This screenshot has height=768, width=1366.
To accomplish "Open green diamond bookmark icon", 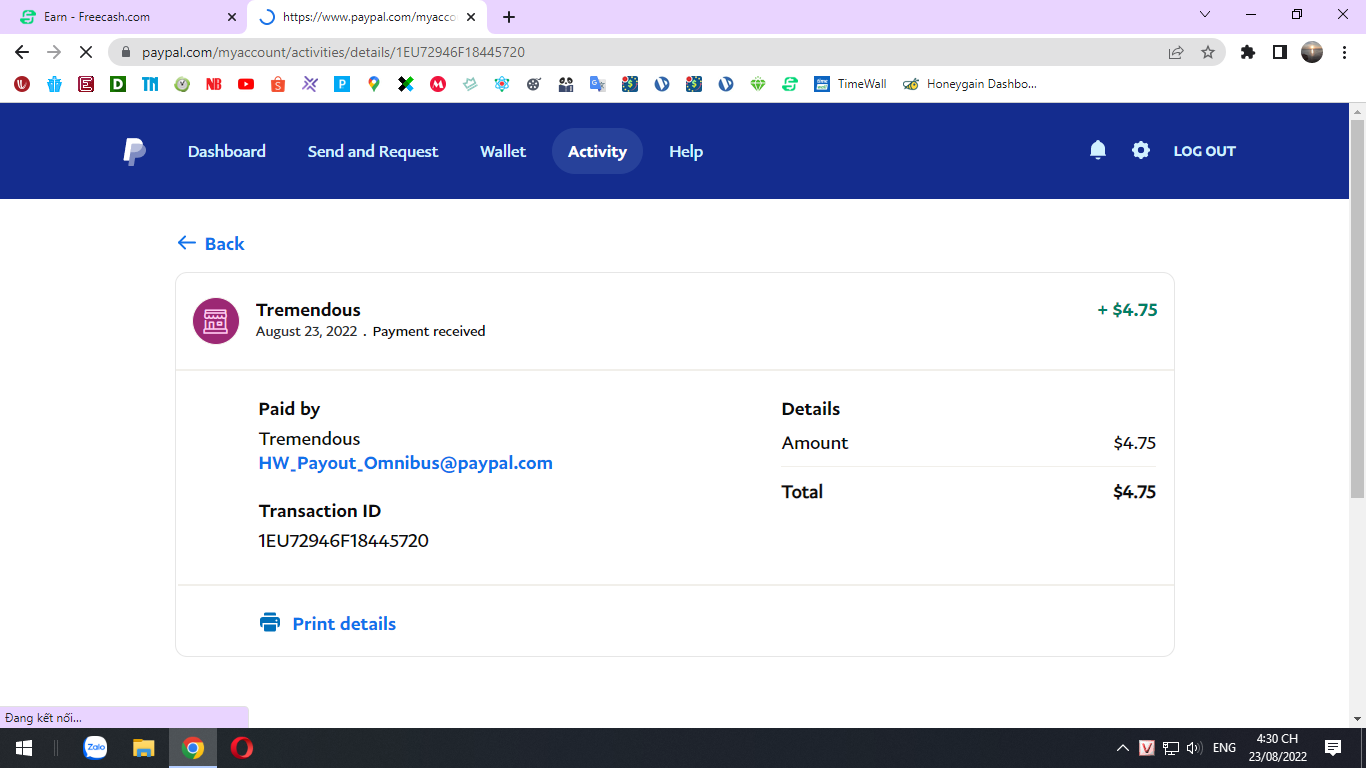I will click(758, 84).
